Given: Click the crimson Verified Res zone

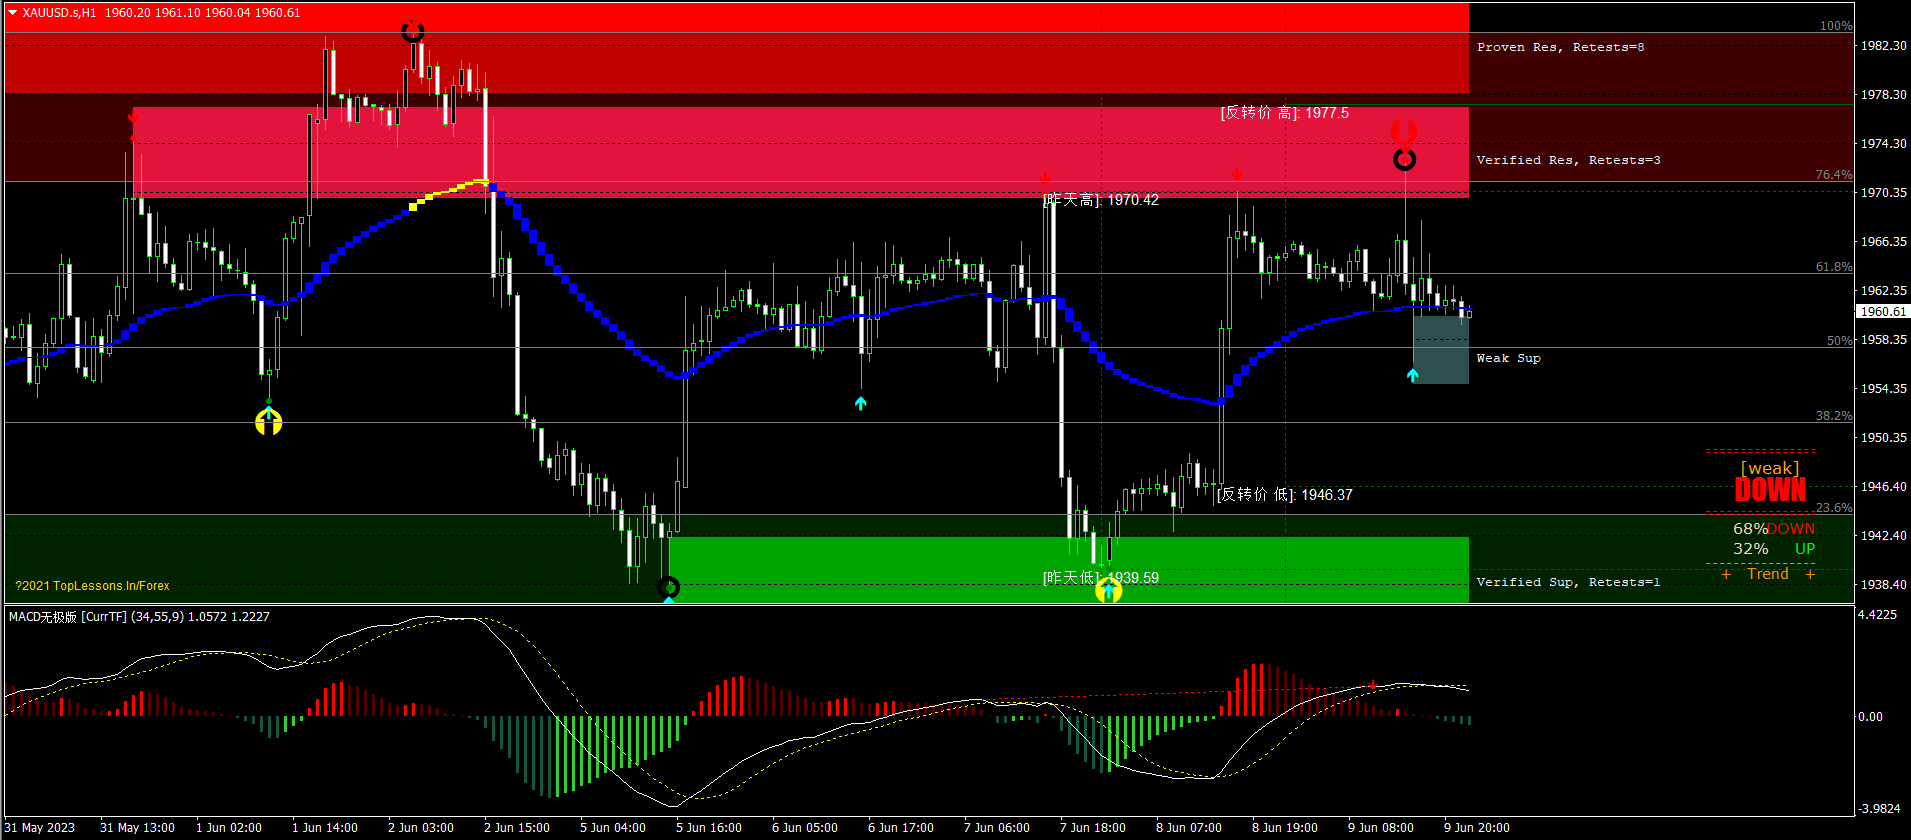Looking at the screenshot, I should tap(800, 152).
